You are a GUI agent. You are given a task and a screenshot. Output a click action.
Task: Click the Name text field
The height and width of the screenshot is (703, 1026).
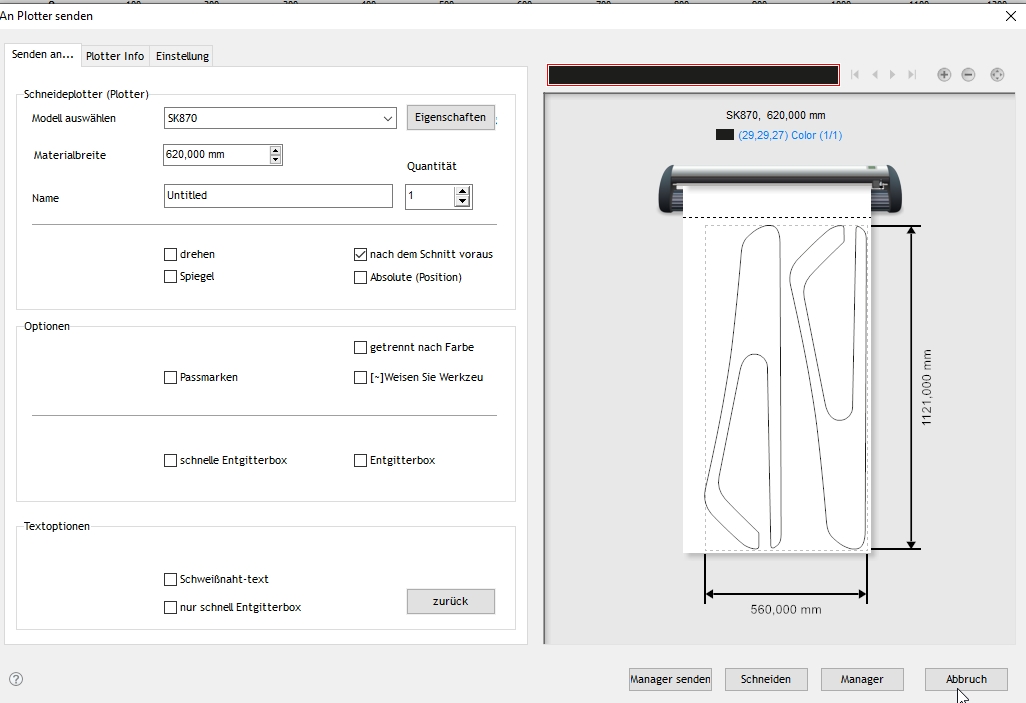click(278, 196)
